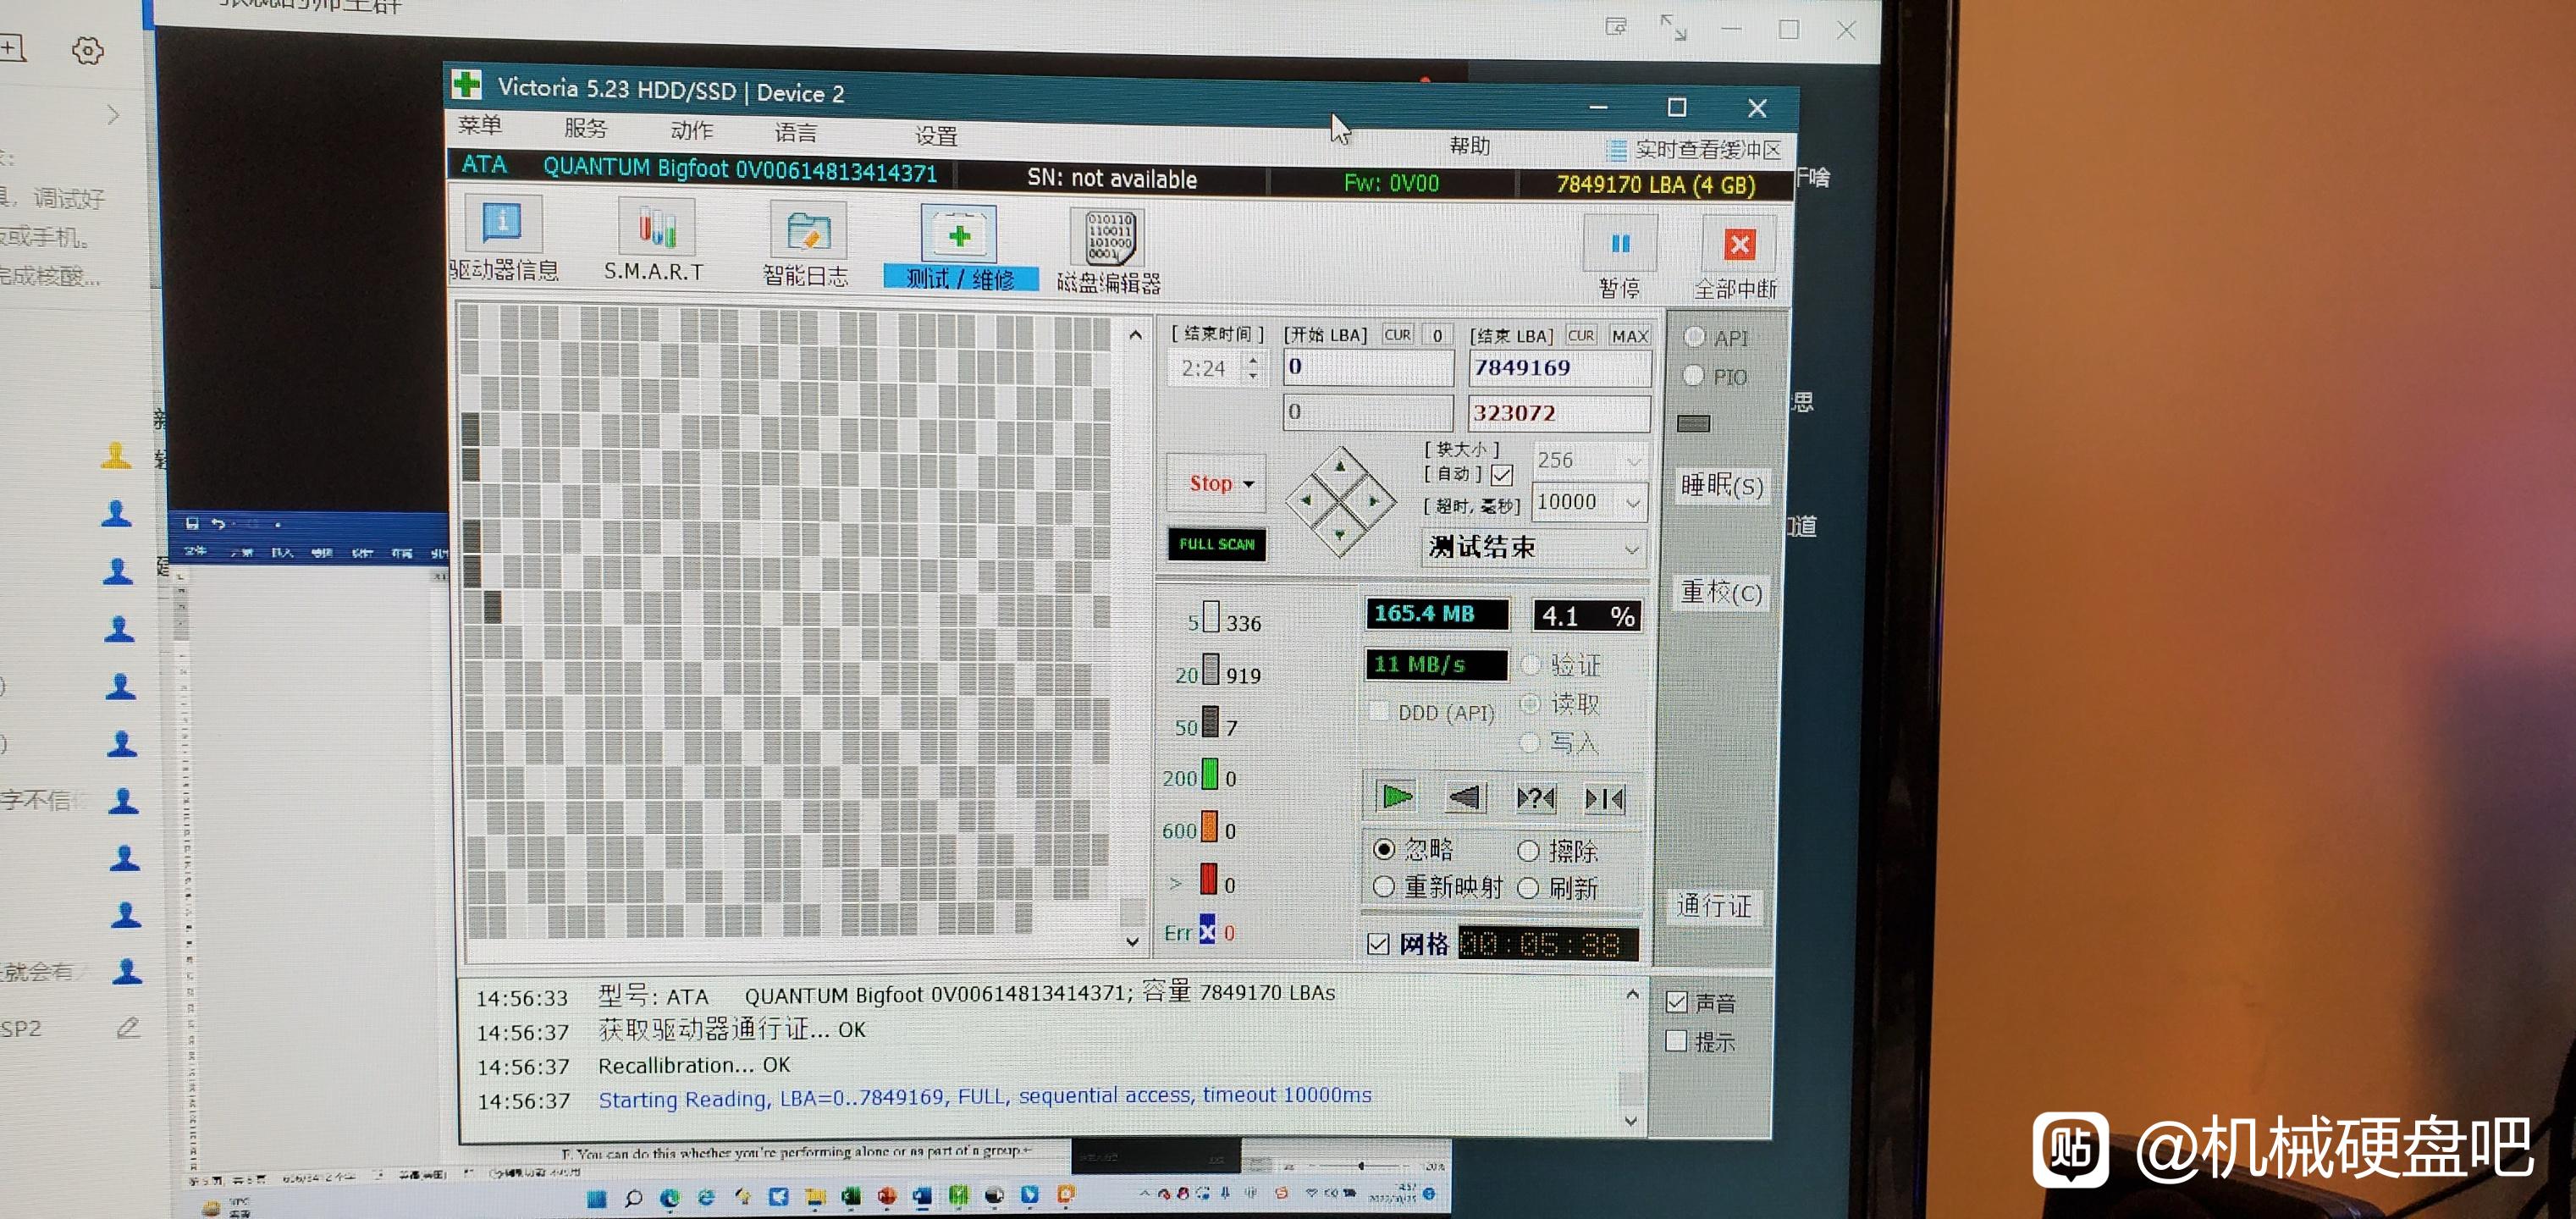
Task: Open the 语言 language menu
Action: pyautogui.click(x=796, y=132)
